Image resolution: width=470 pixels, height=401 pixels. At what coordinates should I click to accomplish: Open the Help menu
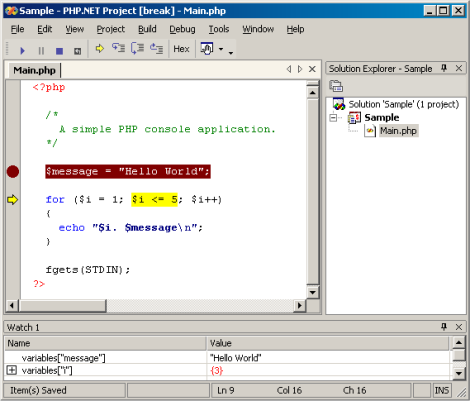pos(295,29)
